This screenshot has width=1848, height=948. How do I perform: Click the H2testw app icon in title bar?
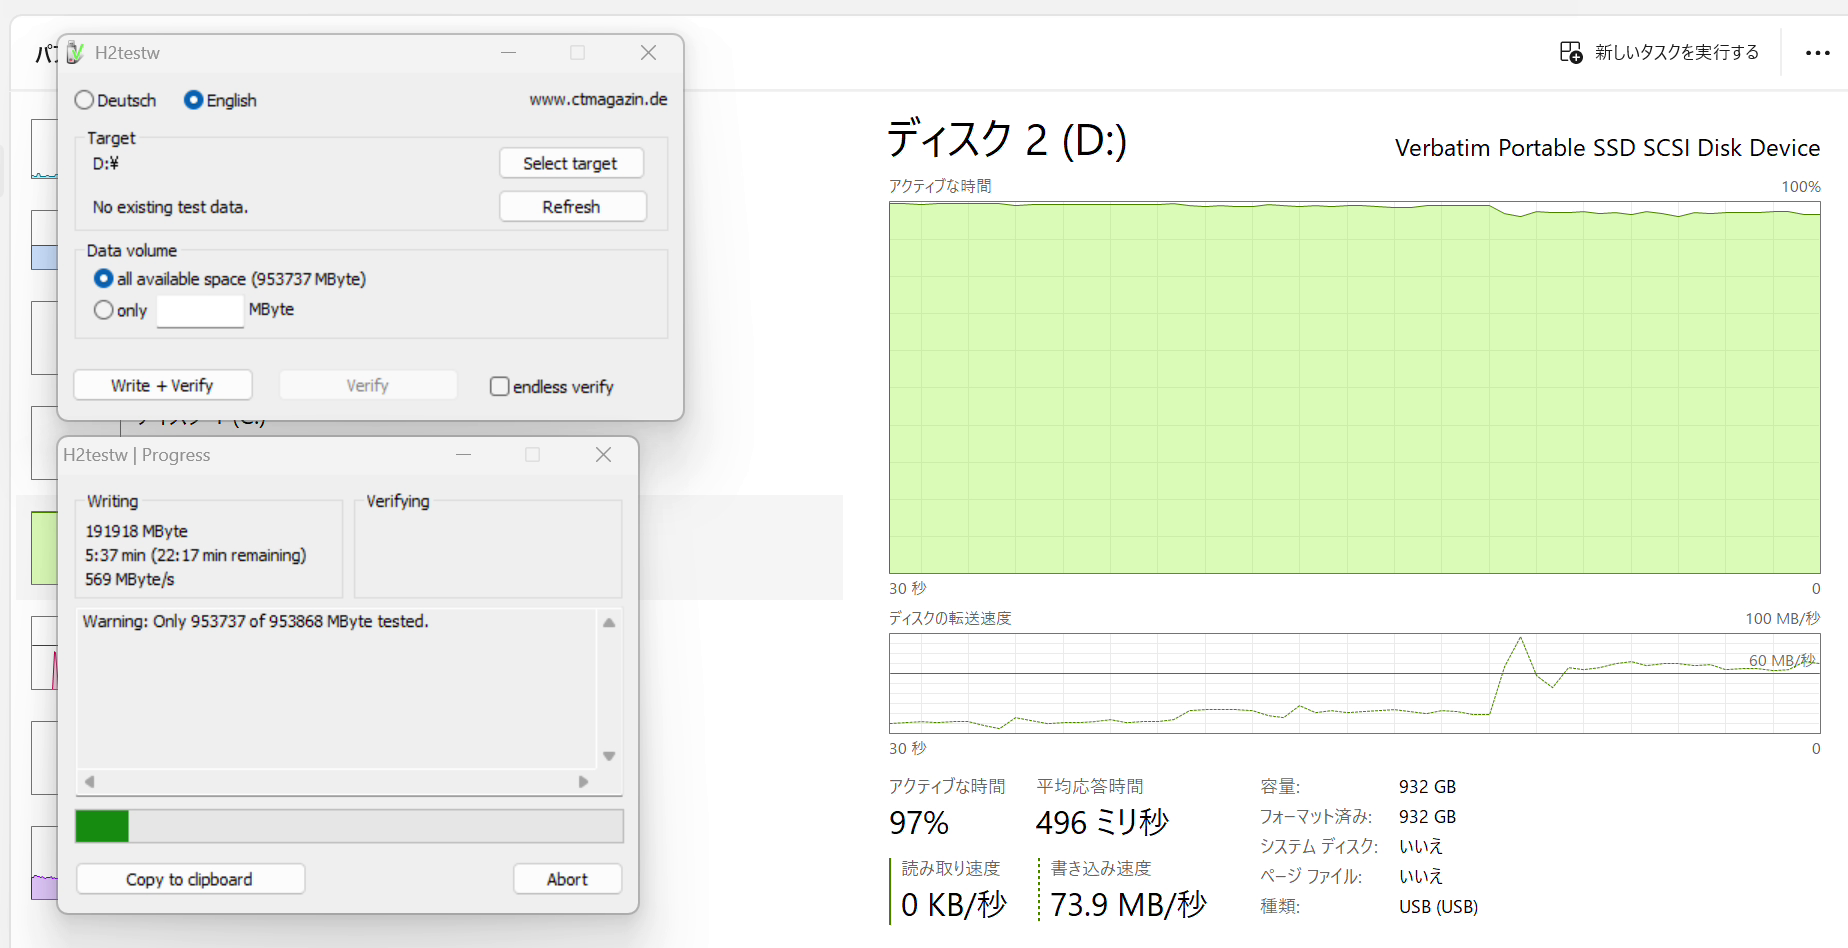75,53
